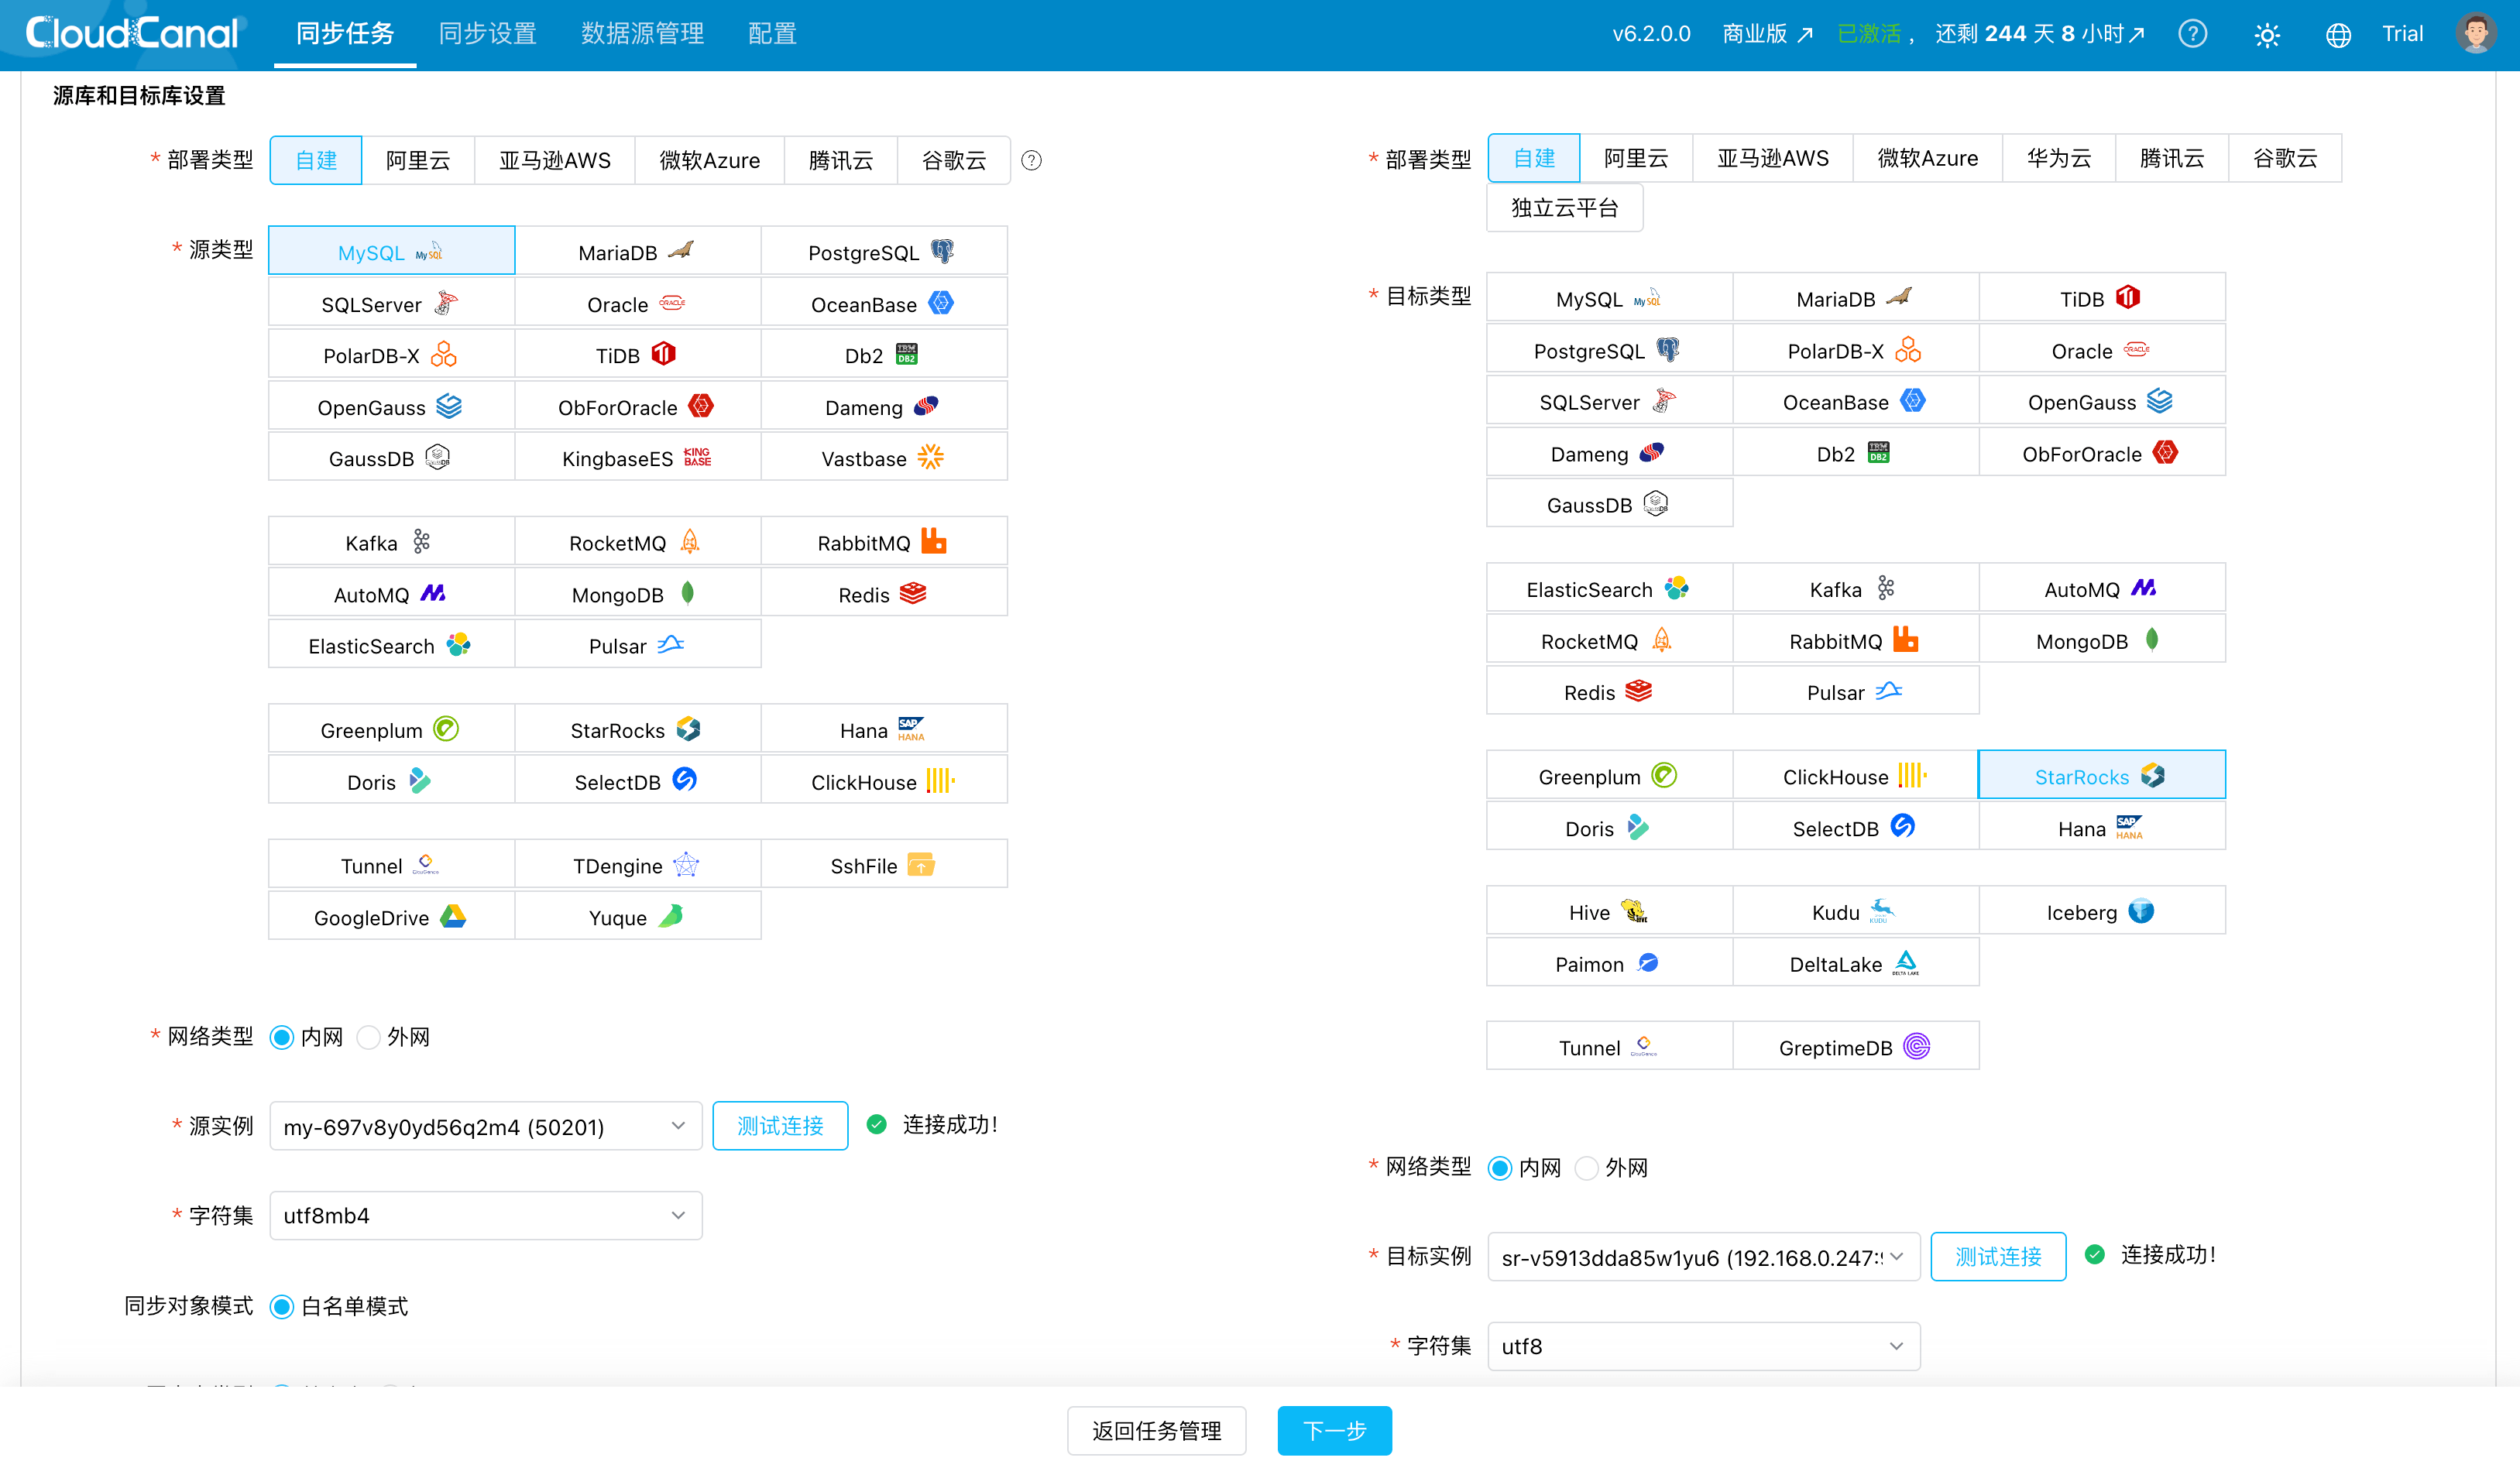Image resolution: width=2520 pixels, height=1468 pixels.
Task: Click the CloudCanal logo
Action: pos(133,33)
